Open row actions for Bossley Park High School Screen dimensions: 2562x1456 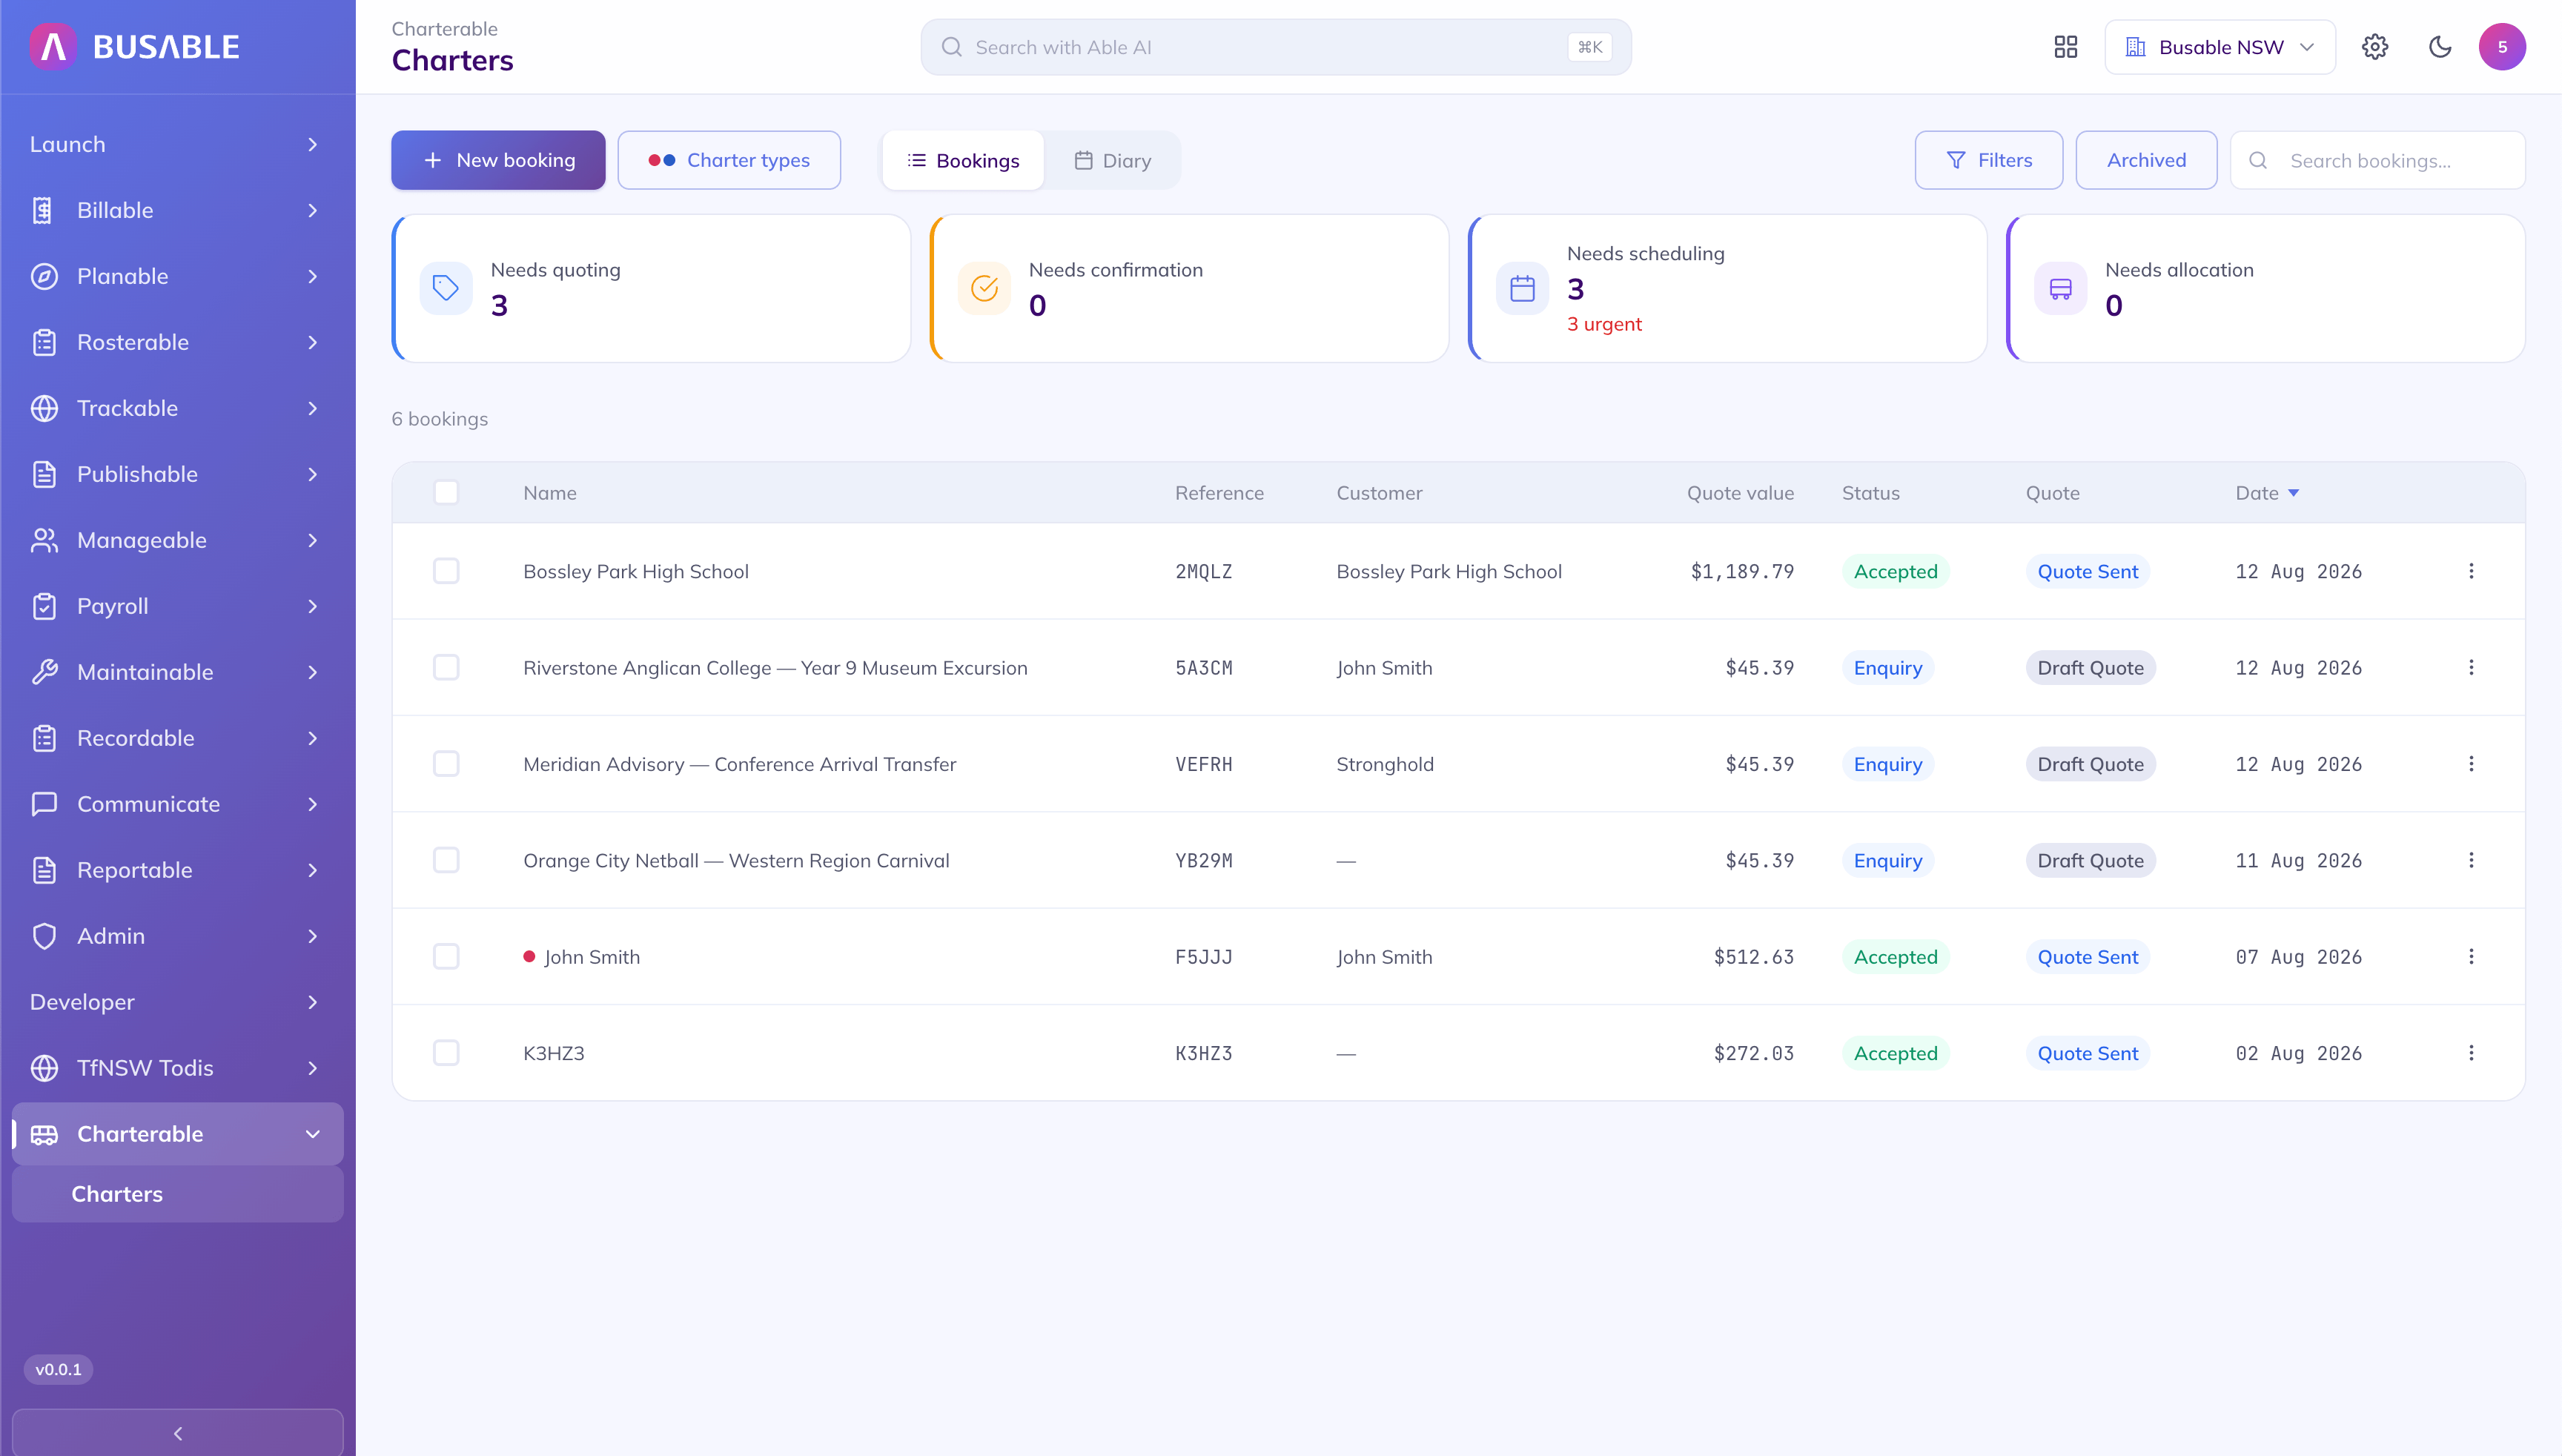pos(2470,571)
